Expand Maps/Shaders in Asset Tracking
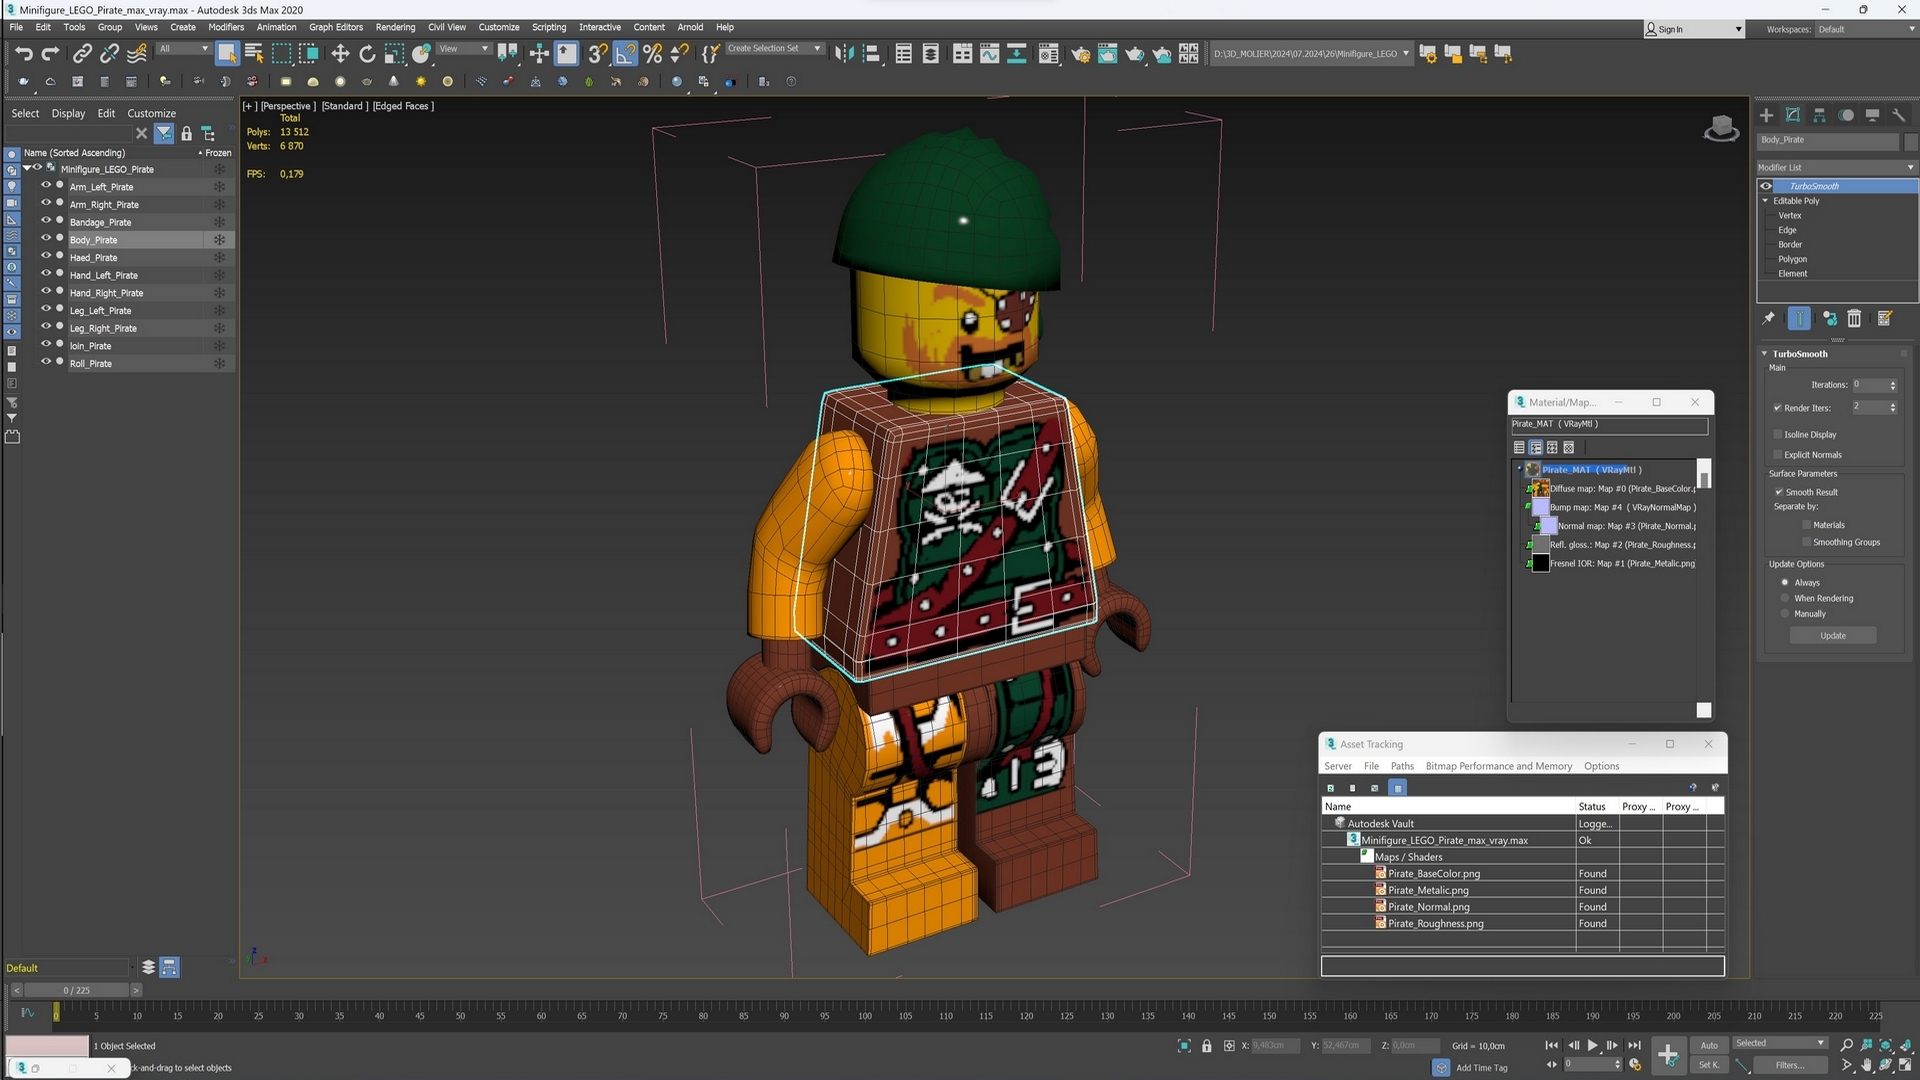 coord(1367,856)
